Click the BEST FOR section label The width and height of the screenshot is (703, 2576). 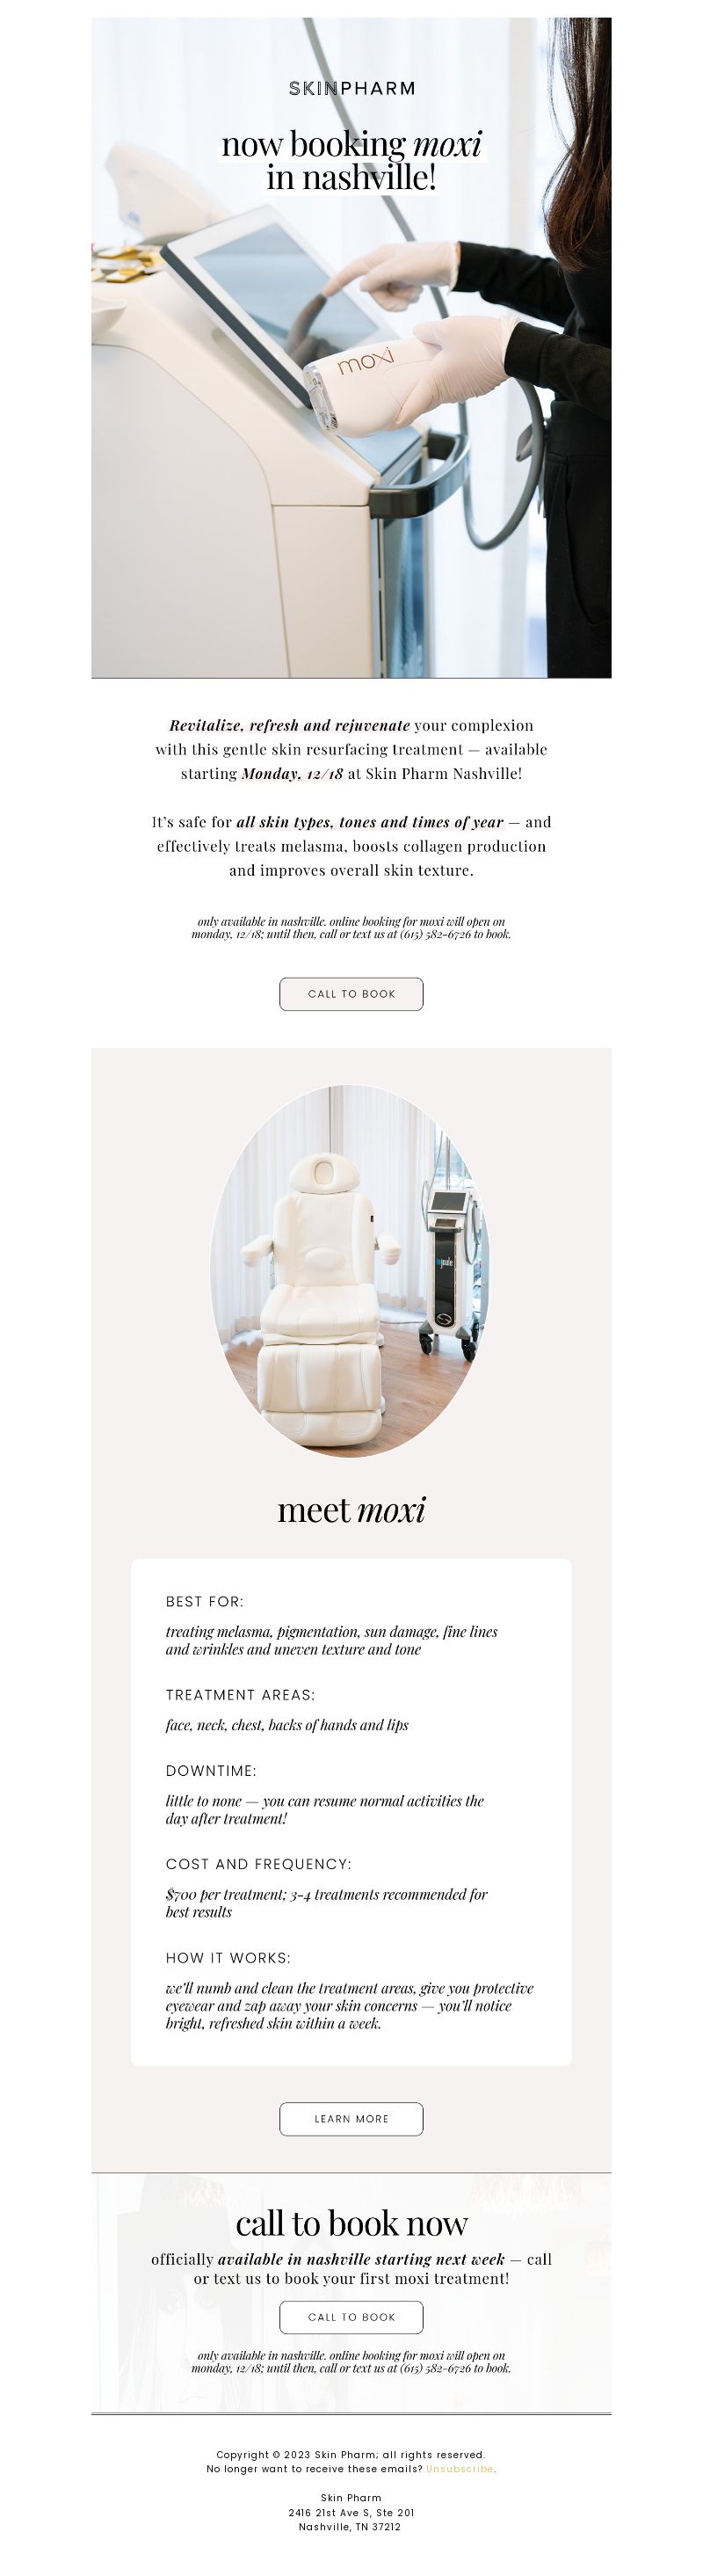coord(205,1601)
